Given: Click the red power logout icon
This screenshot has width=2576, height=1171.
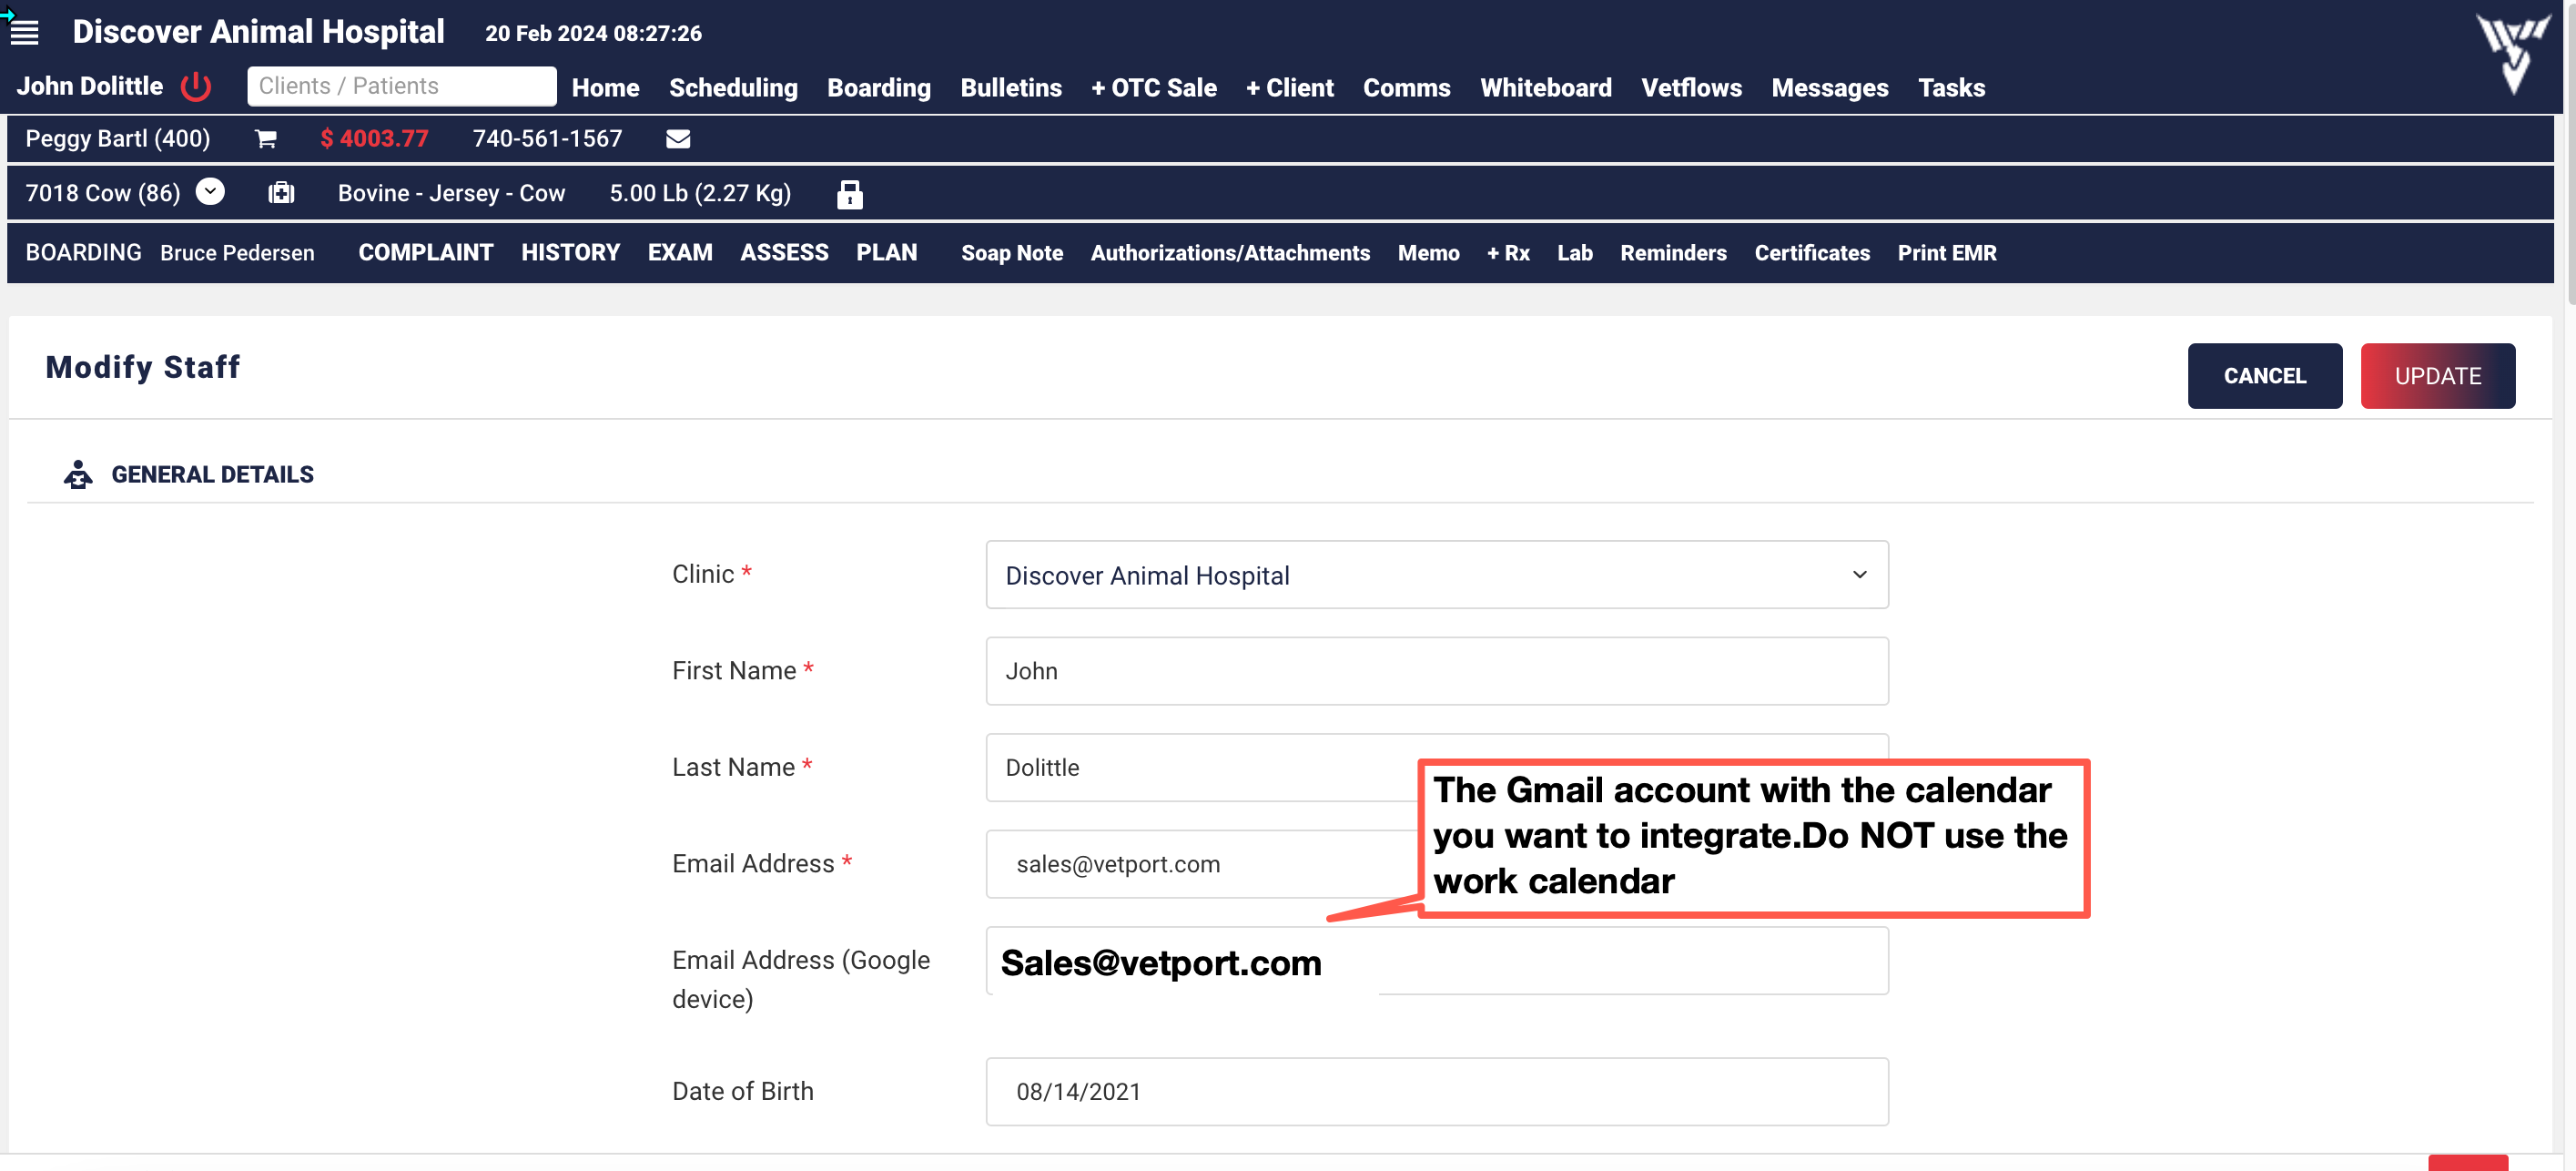Looking at the screenshot, I should [196, 87].
